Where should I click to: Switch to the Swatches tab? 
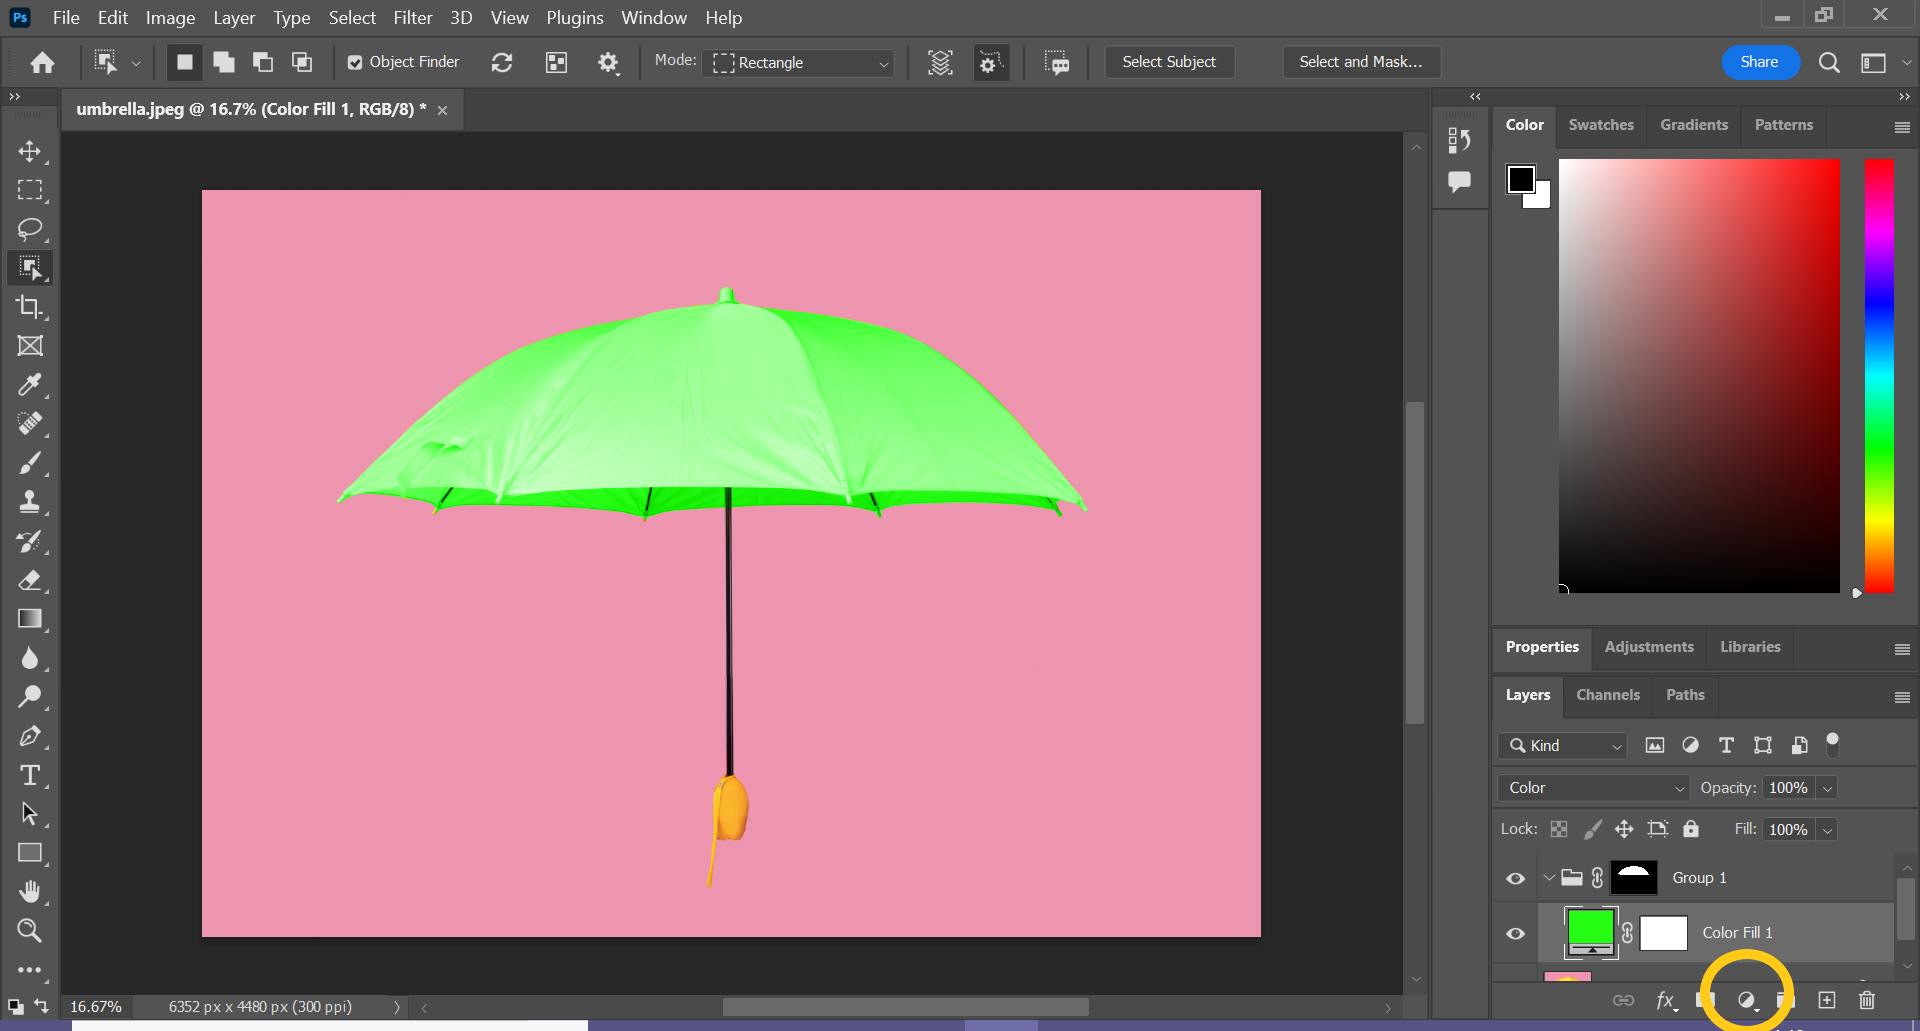pyautogui.click(x=1601, y=125)
